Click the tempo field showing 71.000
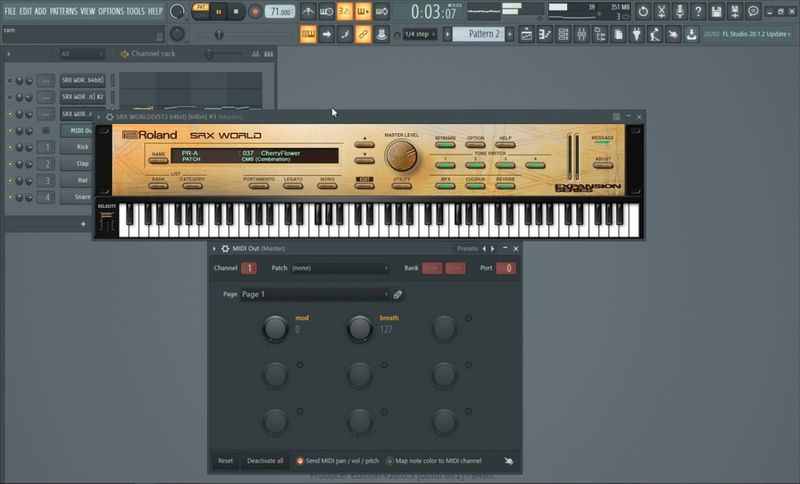 [280, 11]
